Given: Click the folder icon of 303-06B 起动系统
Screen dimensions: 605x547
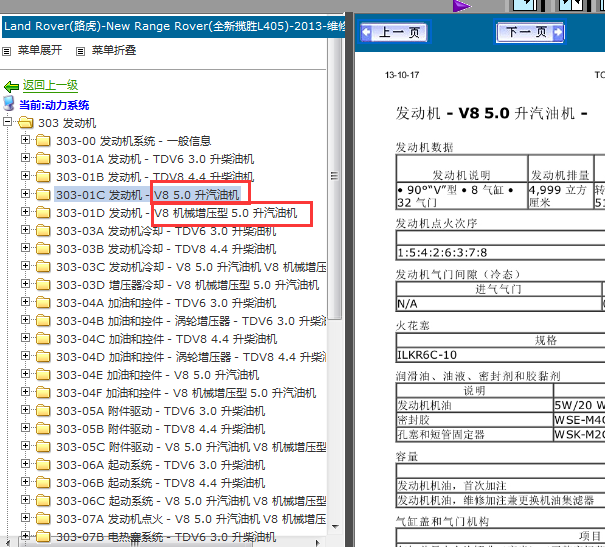Looking at the screenshot, I should (43, 483).
